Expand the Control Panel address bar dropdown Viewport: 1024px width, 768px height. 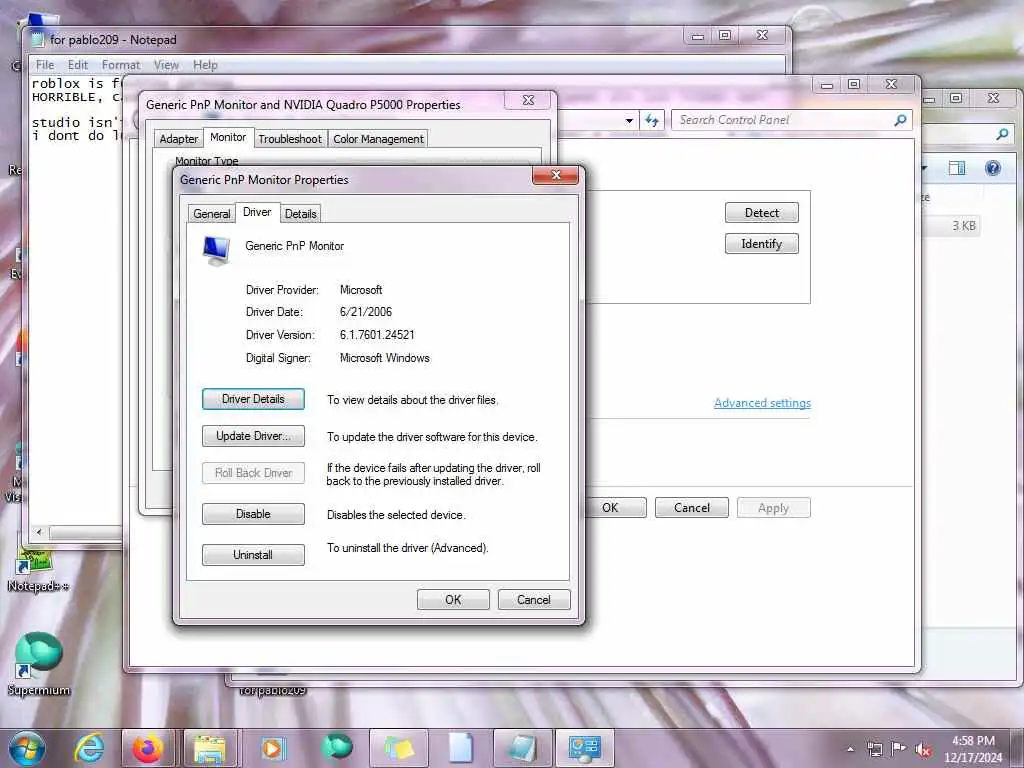pos(629,121)
